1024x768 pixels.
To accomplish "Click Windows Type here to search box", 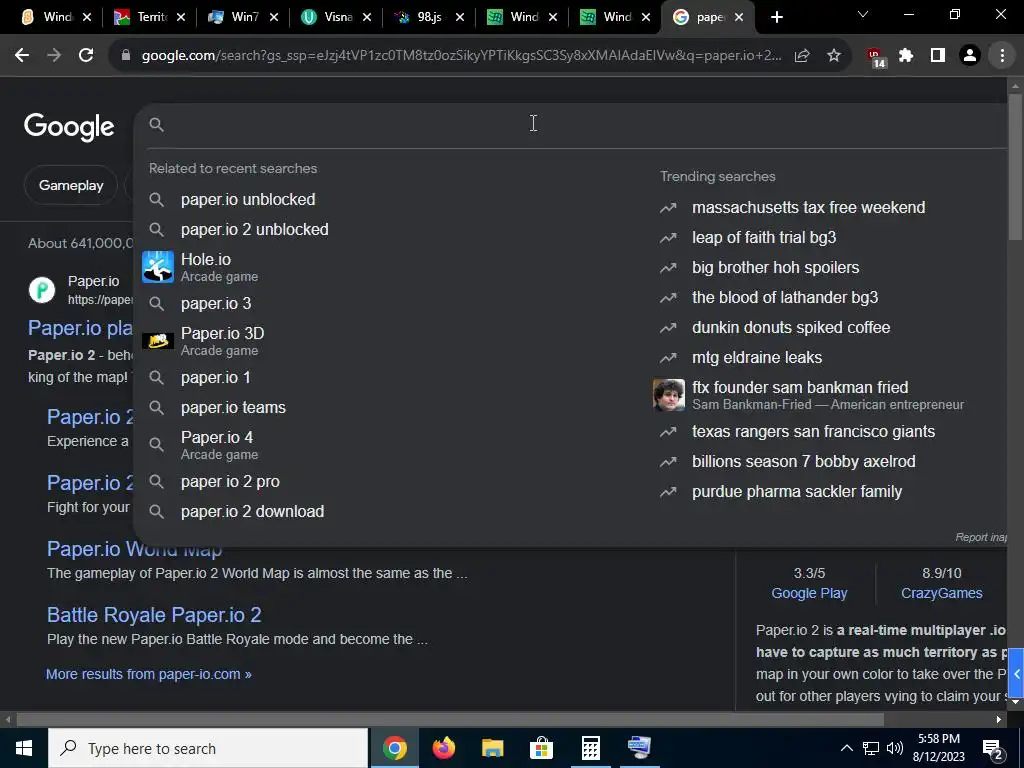I will [x=208, y=748].
